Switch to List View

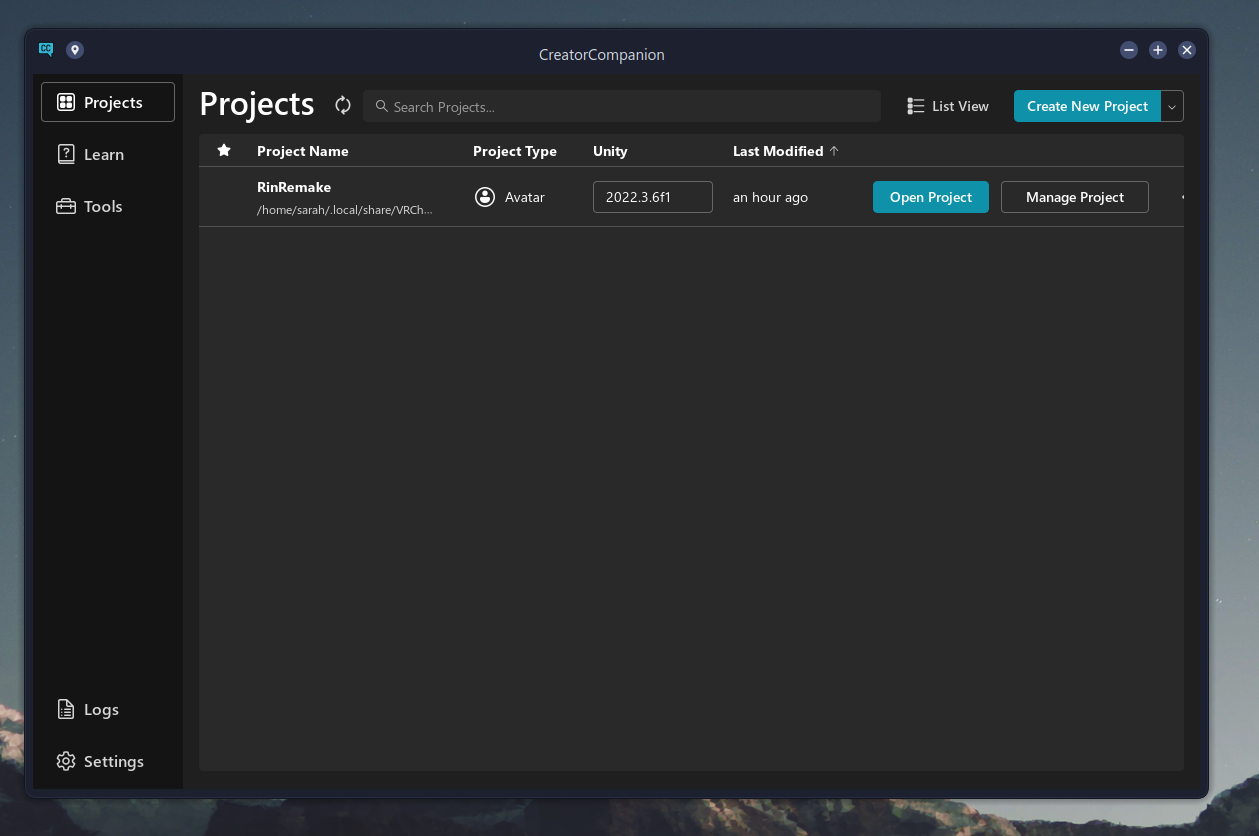pyautogui.click(x=947, y=106)
